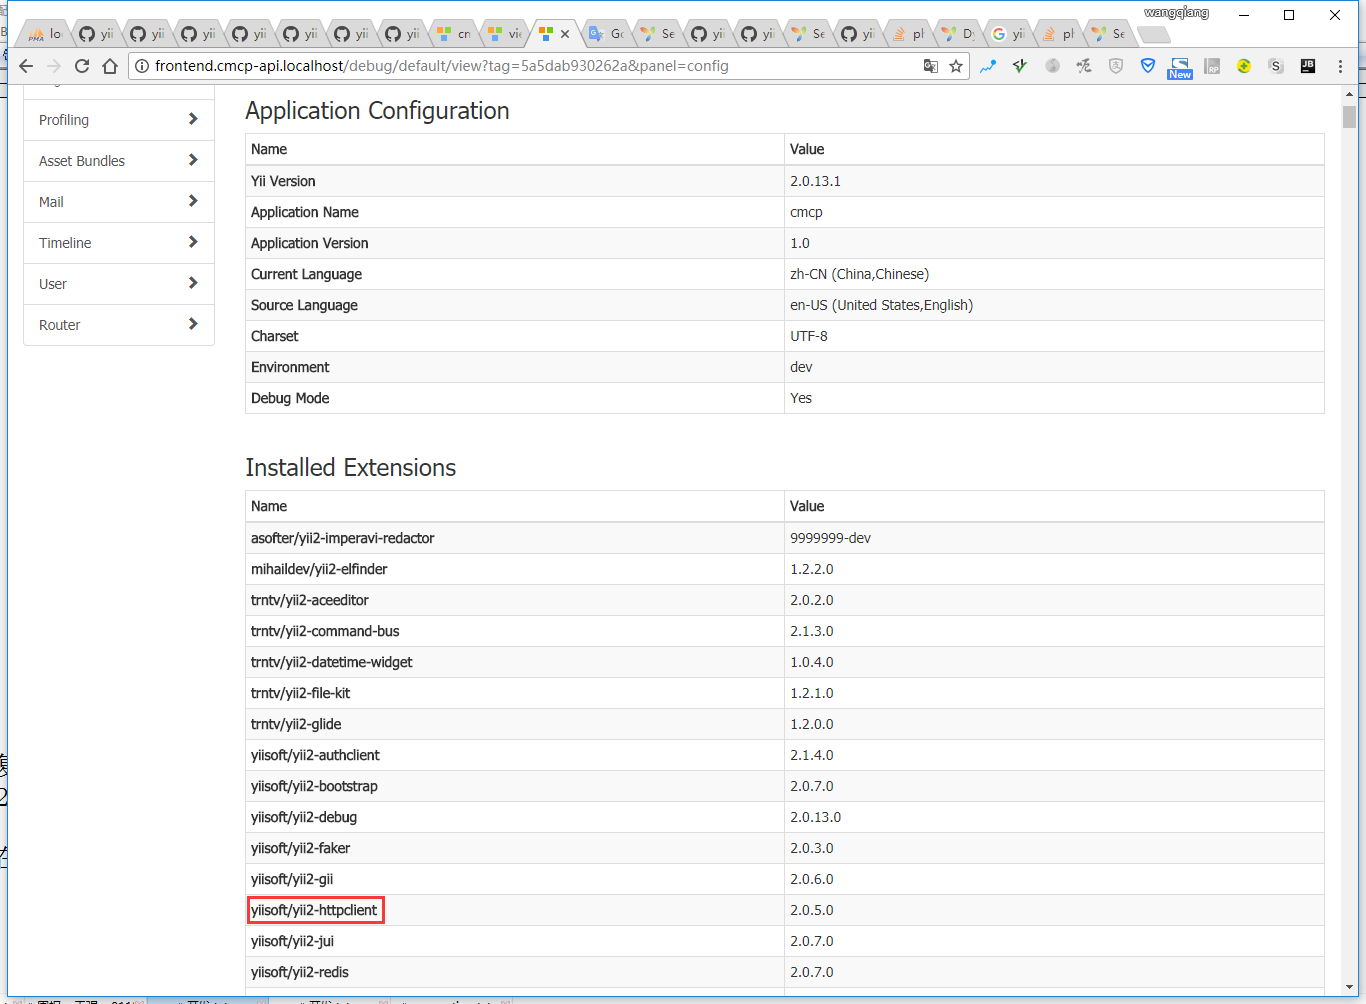The width and height of the screenshot is (1366, 1004).
Task: Switch to the Google Translate tab
Action: pos(606,34)
